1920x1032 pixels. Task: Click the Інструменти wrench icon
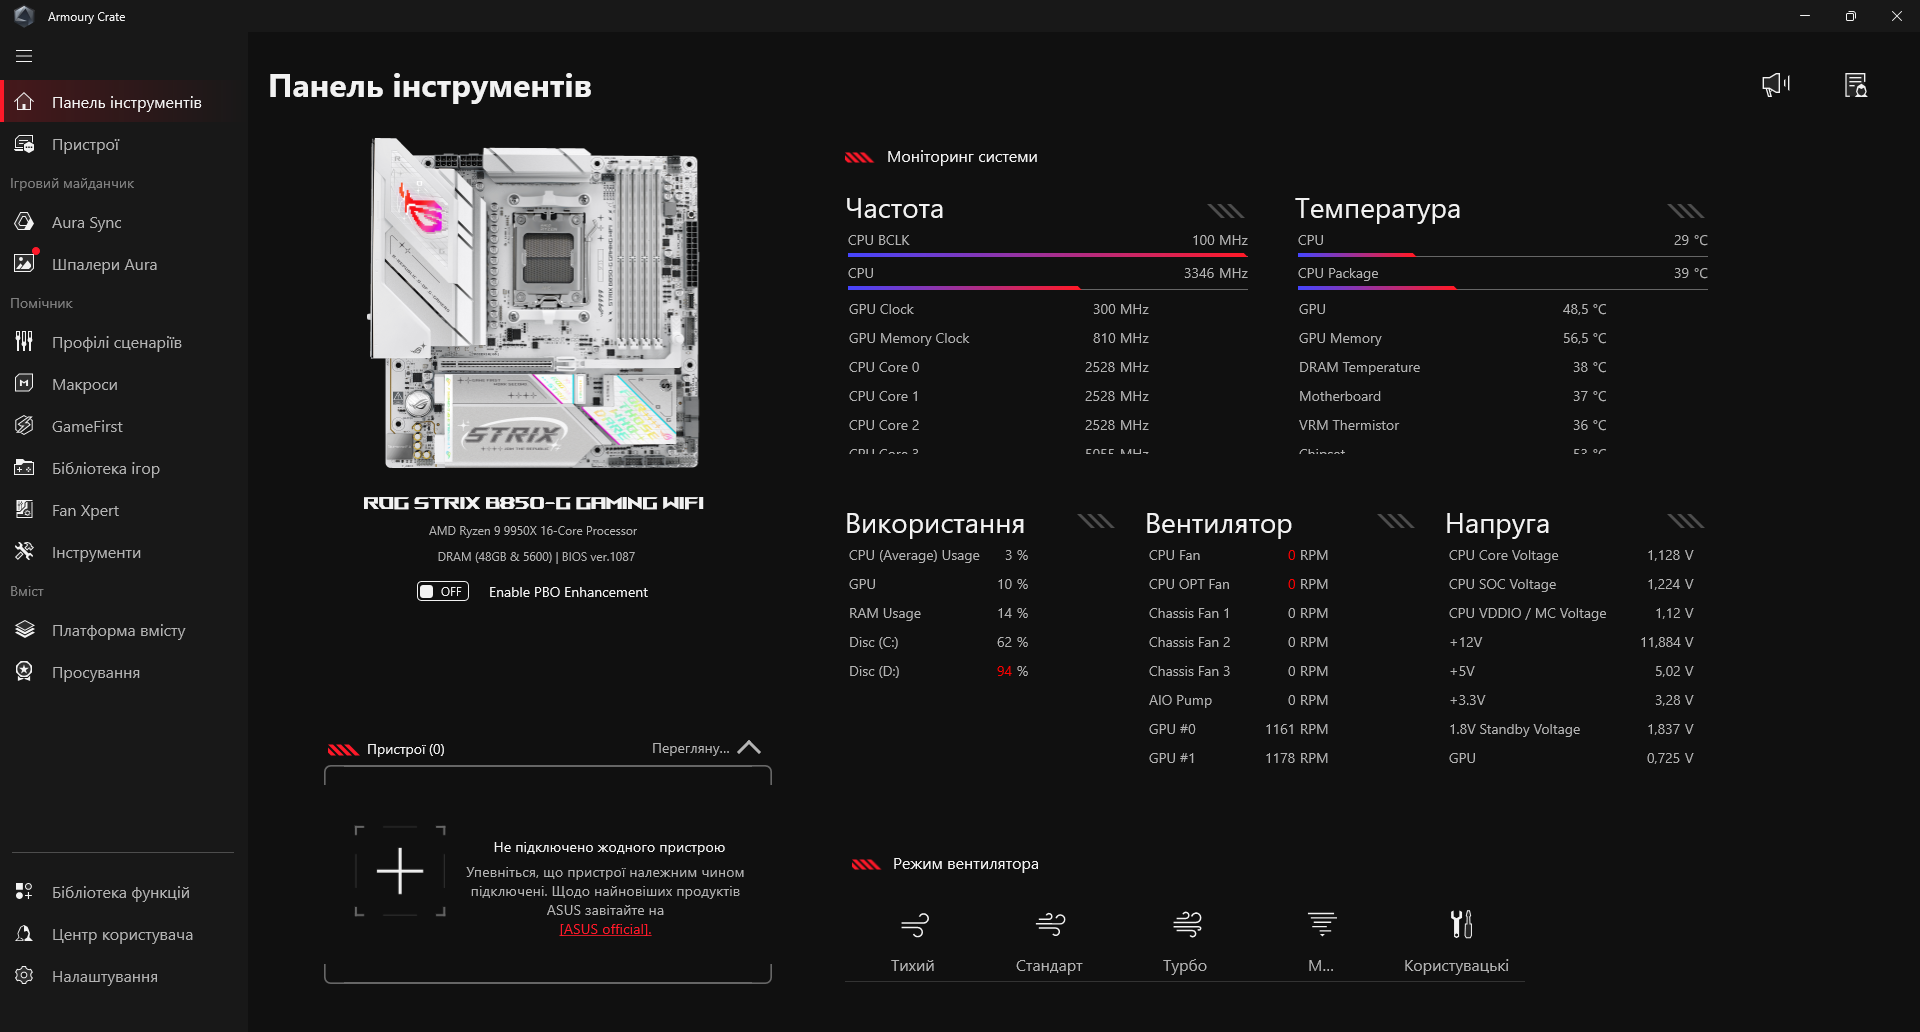coord(25,552)
